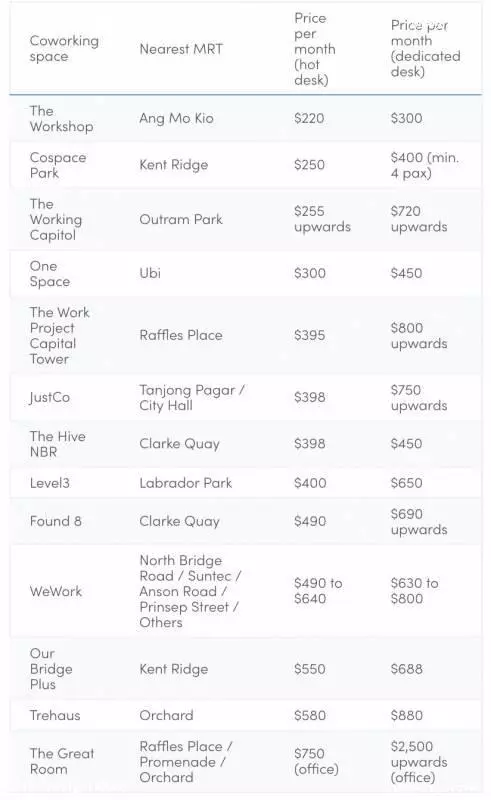Select the dedicated desk price header
This screenshot has width=491, height=800.
[x=425, y=48]
